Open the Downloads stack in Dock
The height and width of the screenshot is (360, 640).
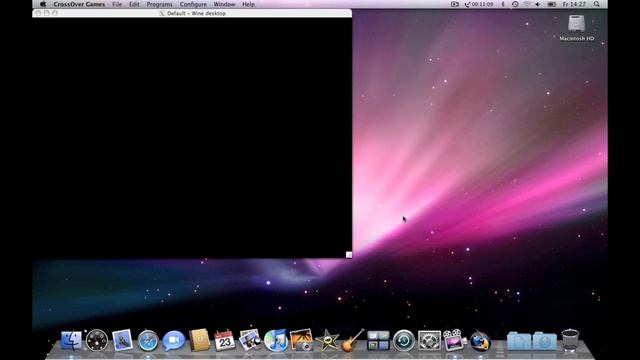coord(544,341)
